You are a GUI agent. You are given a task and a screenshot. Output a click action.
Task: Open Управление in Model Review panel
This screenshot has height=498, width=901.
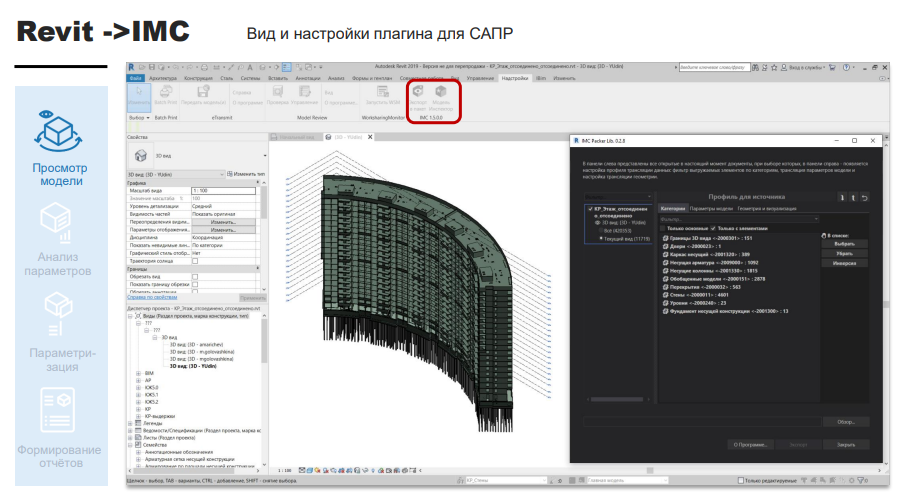tap(305, 92)
